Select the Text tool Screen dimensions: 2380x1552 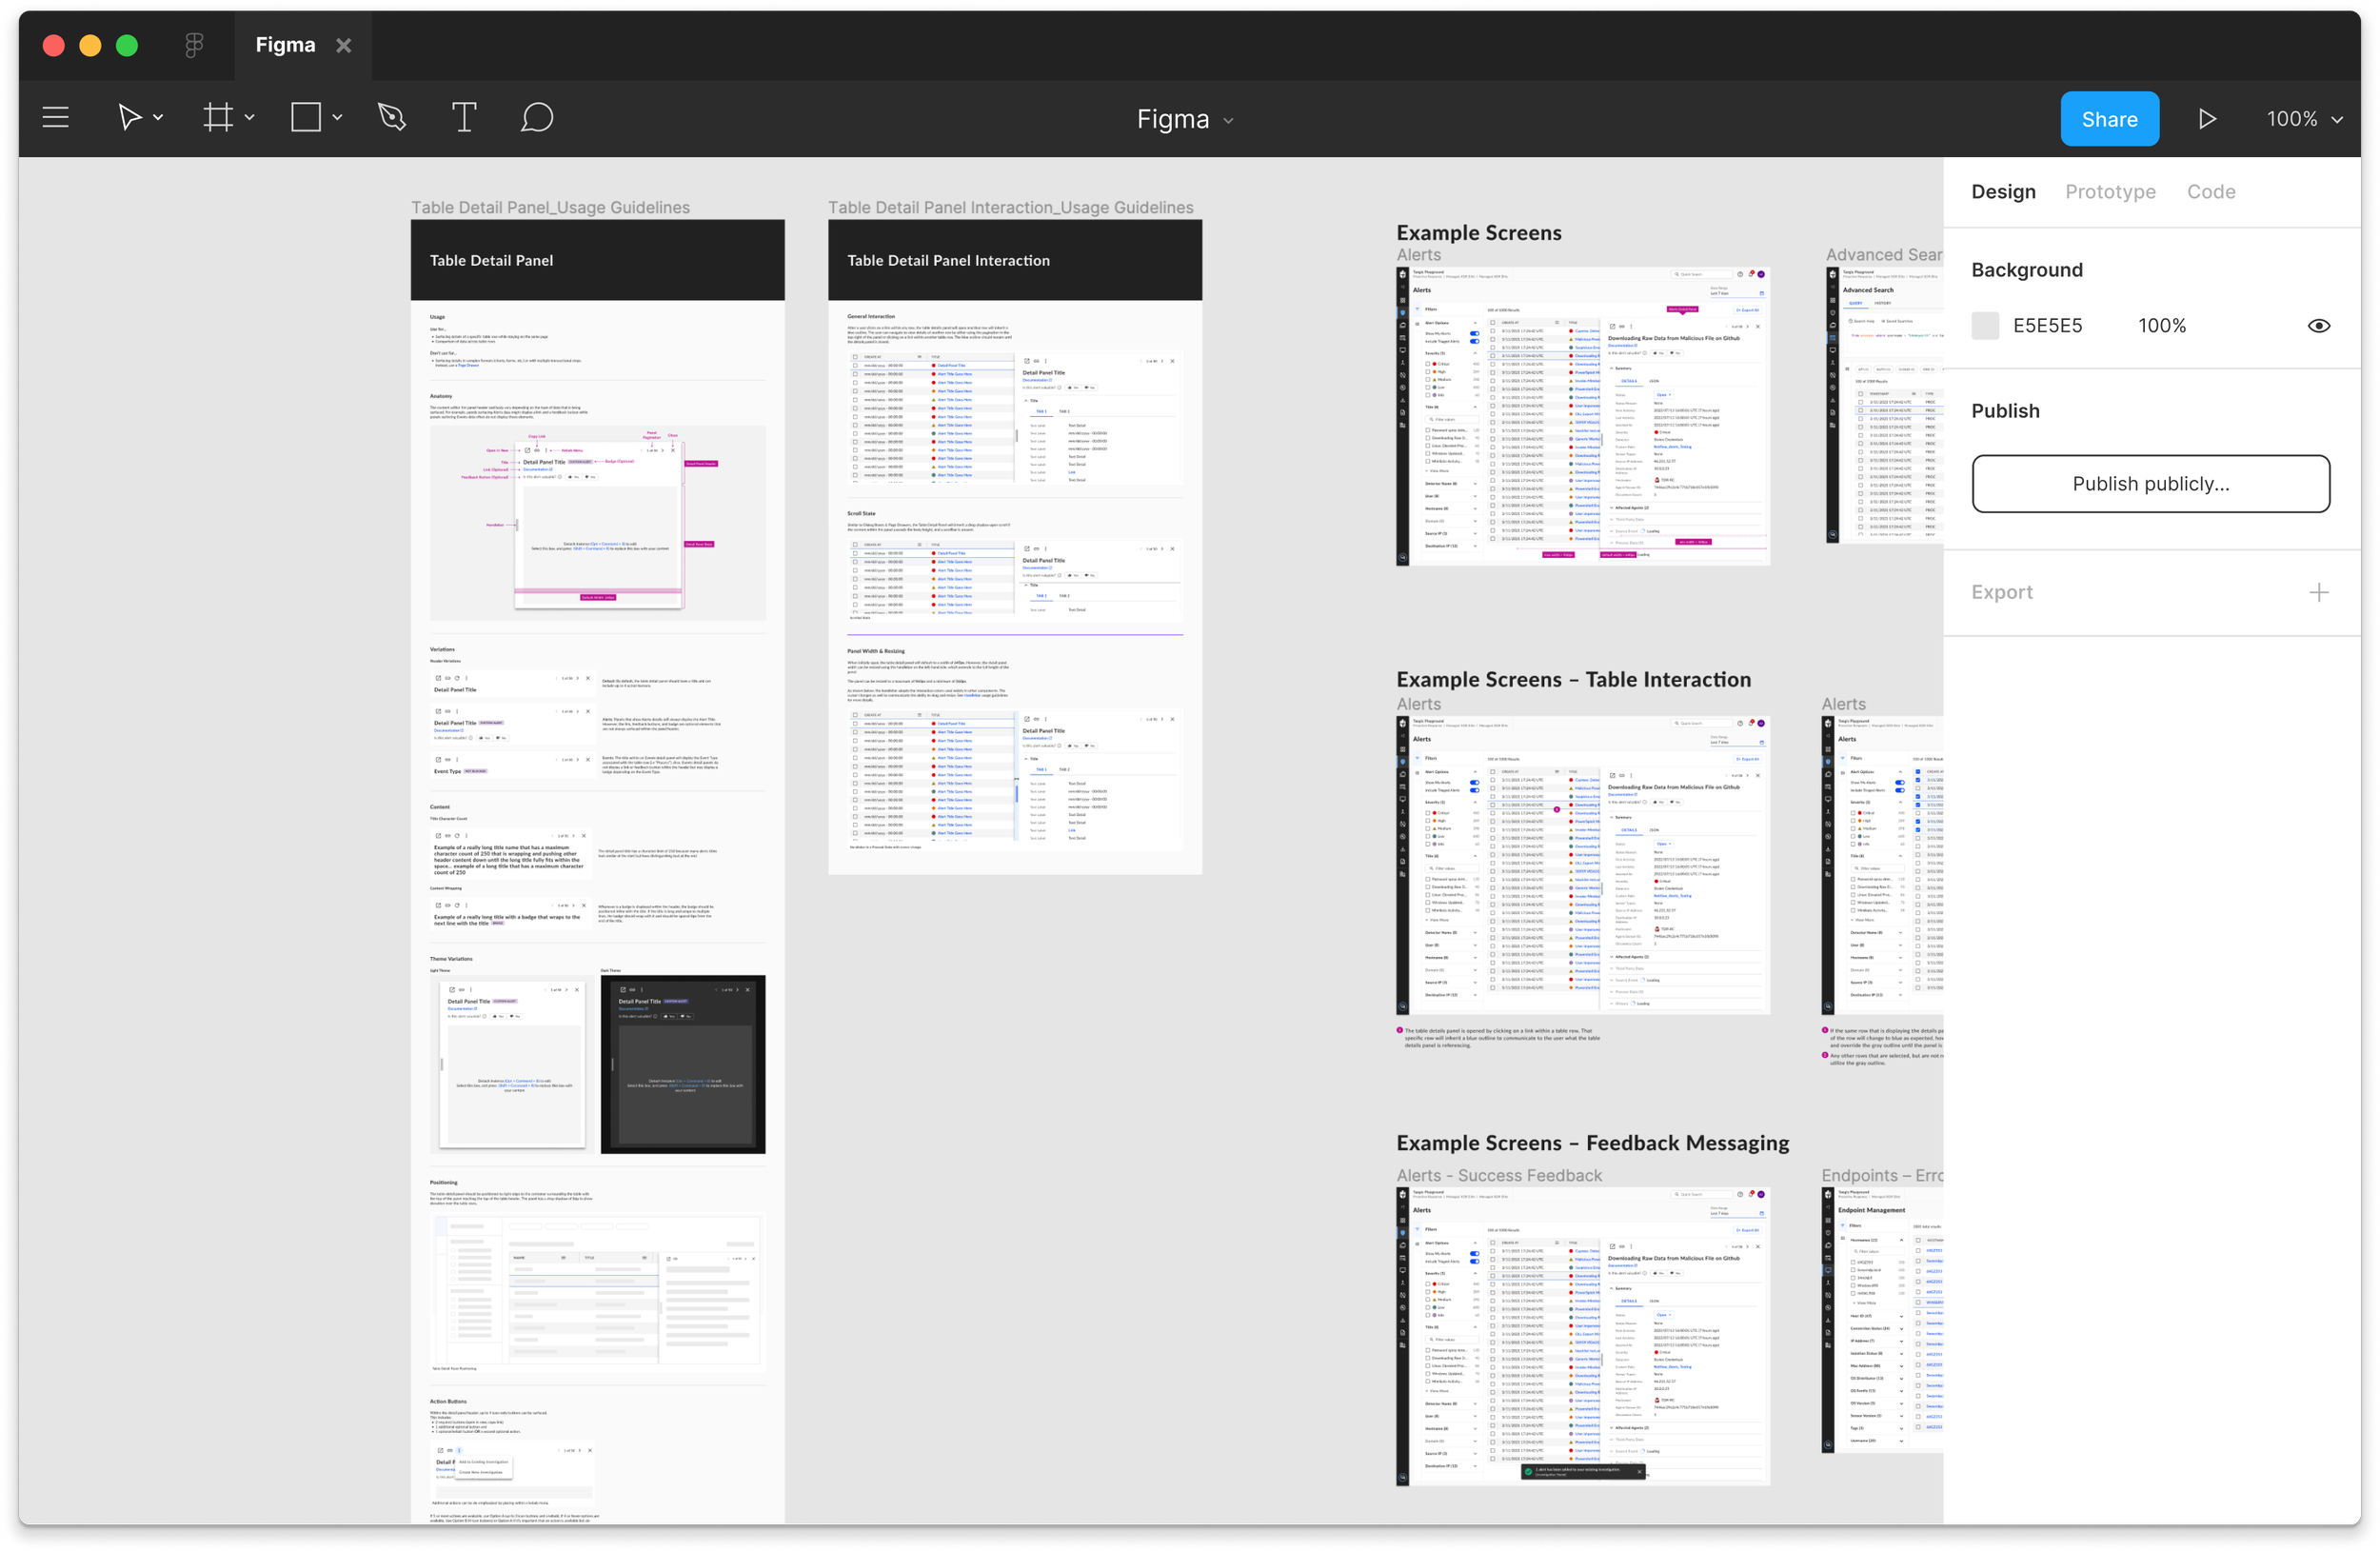click(x=464, y=118)
